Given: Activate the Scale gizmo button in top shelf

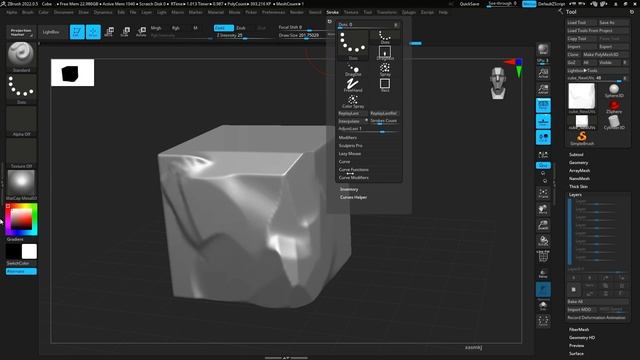Looking at the screenshot, I should pos(125,32).
